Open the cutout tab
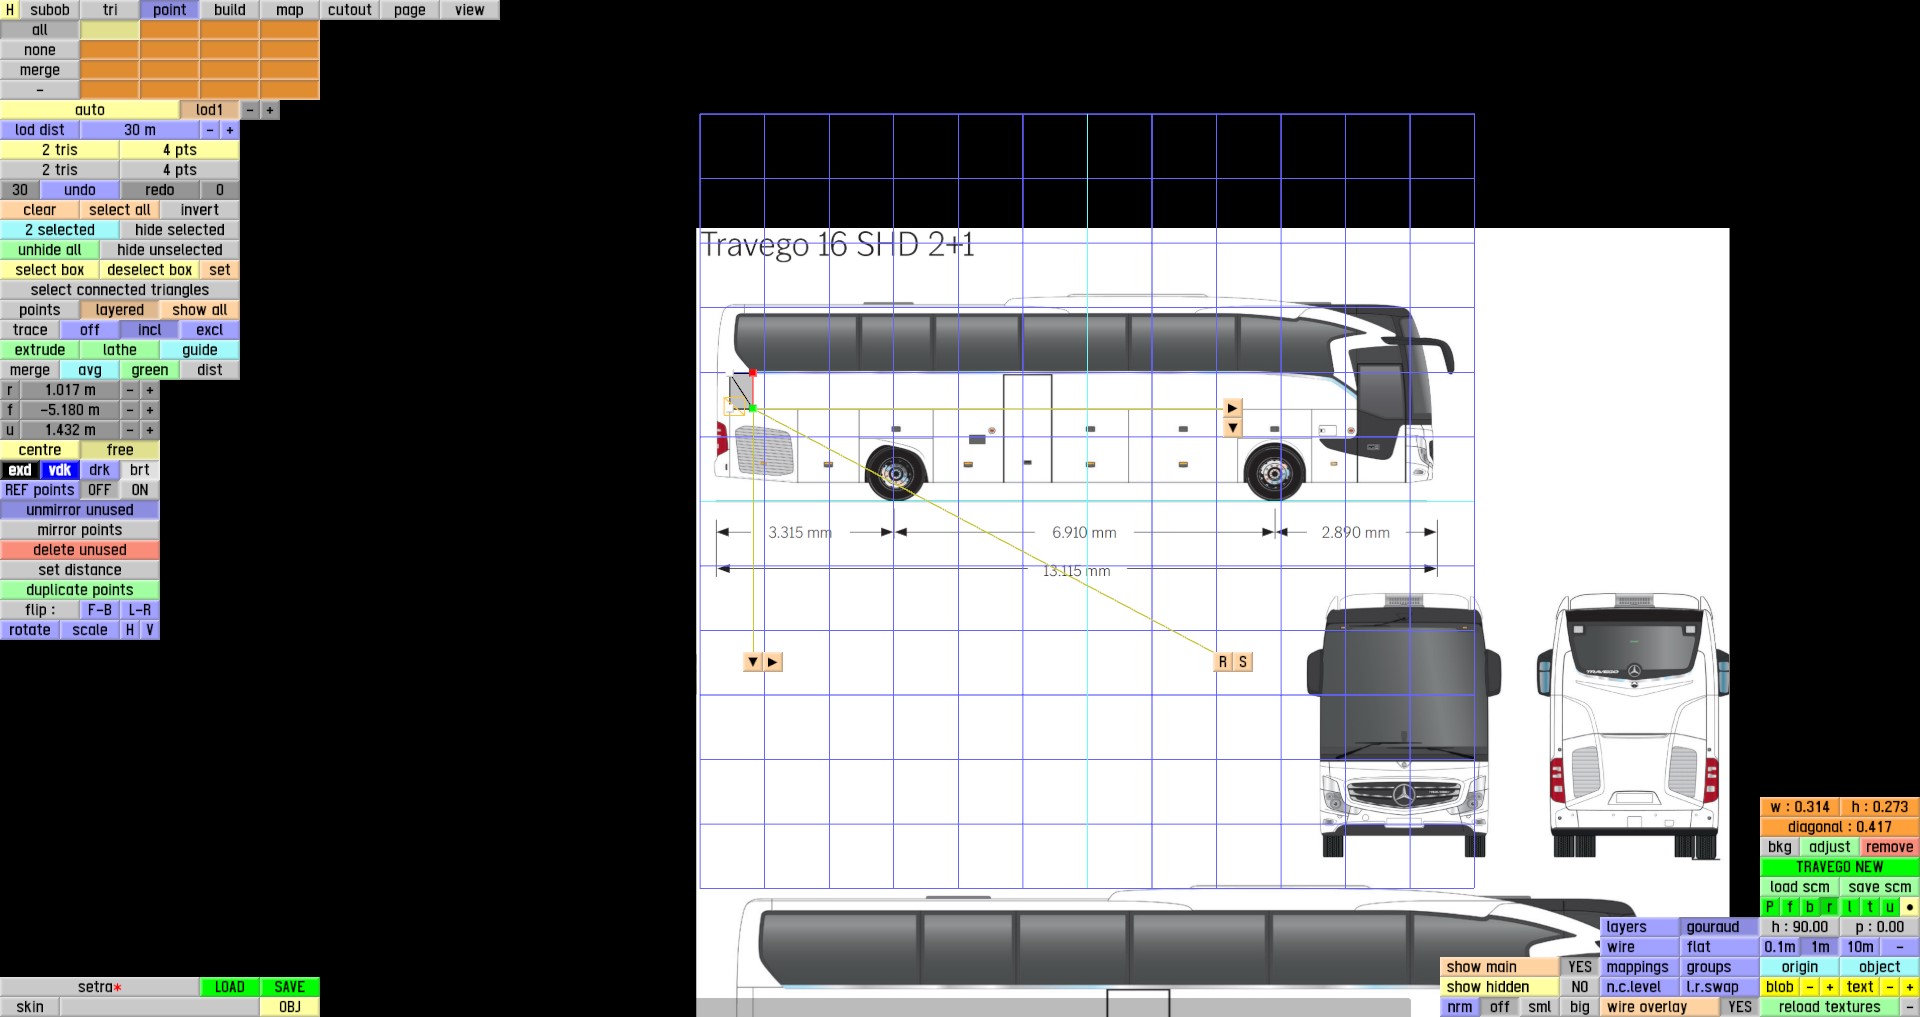The height and width of the screenshot is (1017, 1920). coord(350,10)
